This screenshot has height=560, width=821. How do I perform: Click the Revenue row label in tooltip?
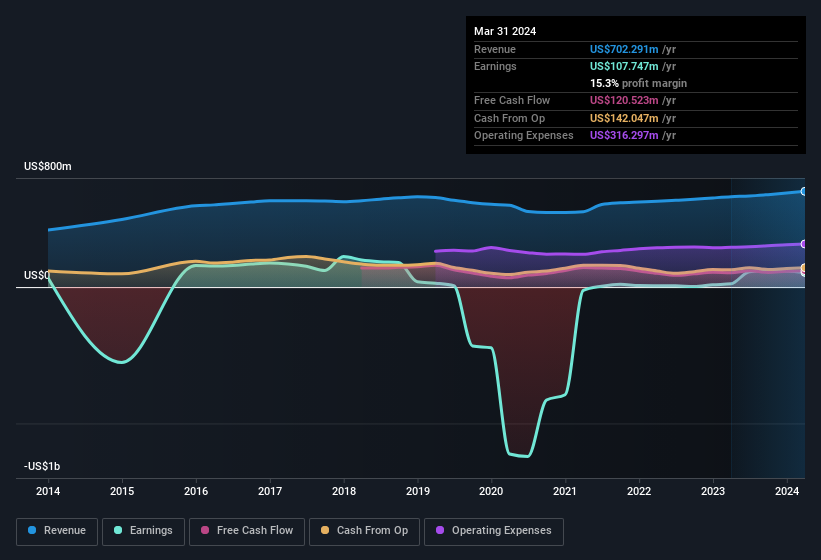coord(495,49)
